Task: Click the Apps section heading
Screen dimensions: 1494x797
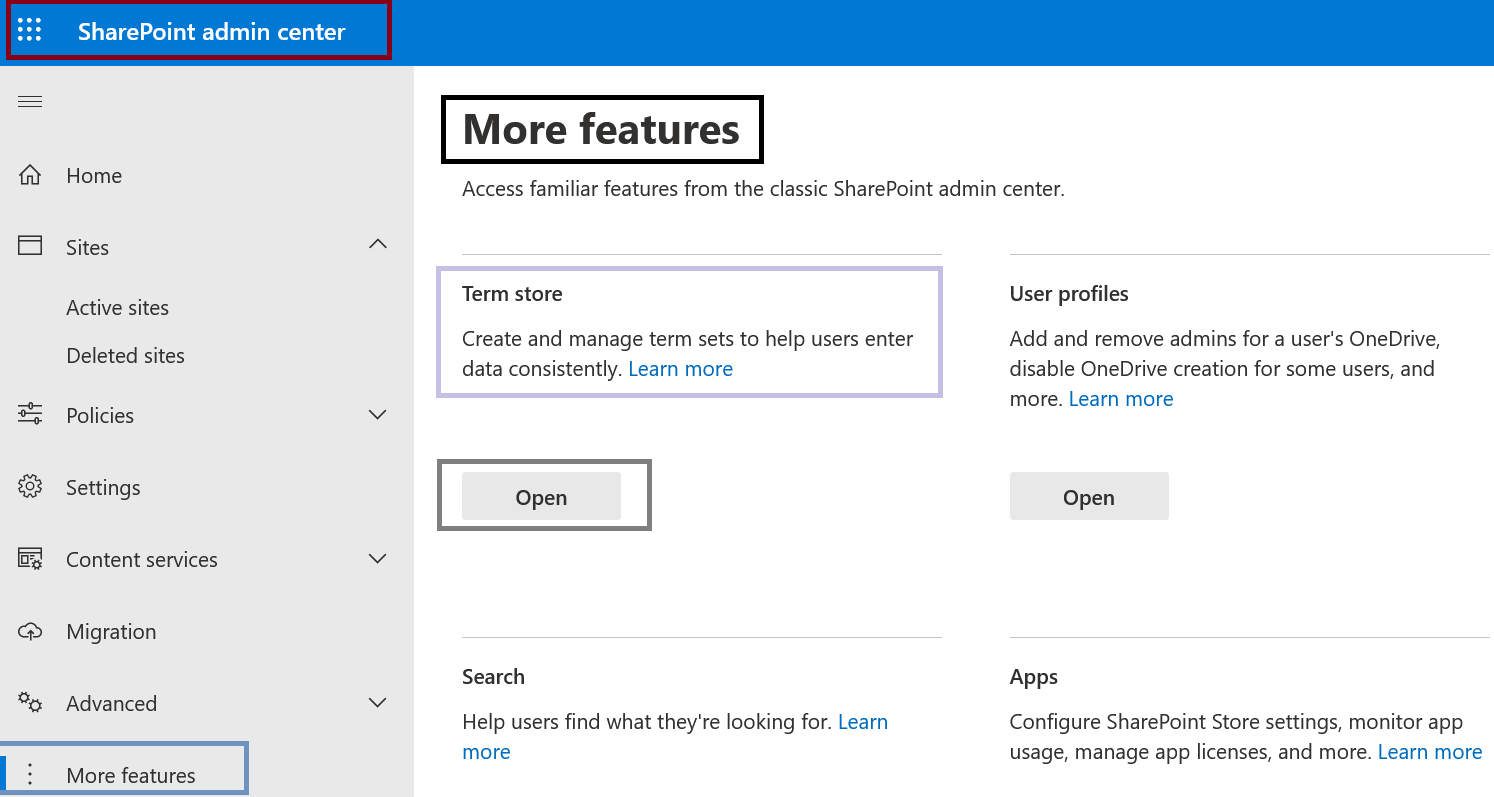Action: coord(1034,678)
